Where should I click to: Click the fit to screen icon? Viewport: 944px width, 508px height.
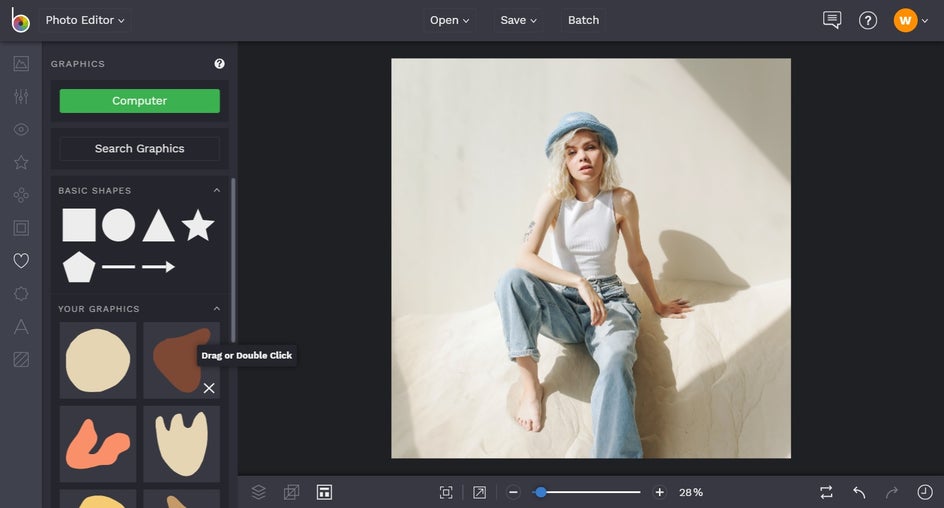point(446,492)
